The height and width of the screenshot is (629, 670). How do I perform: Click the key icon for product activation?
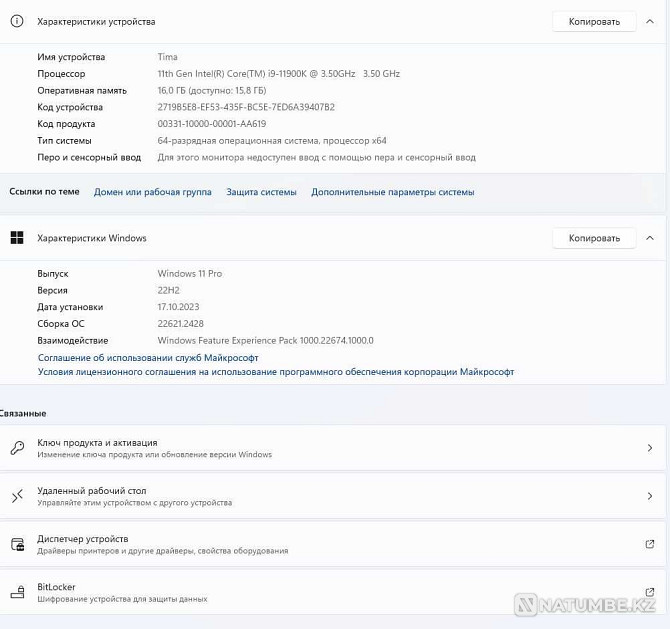17,448
